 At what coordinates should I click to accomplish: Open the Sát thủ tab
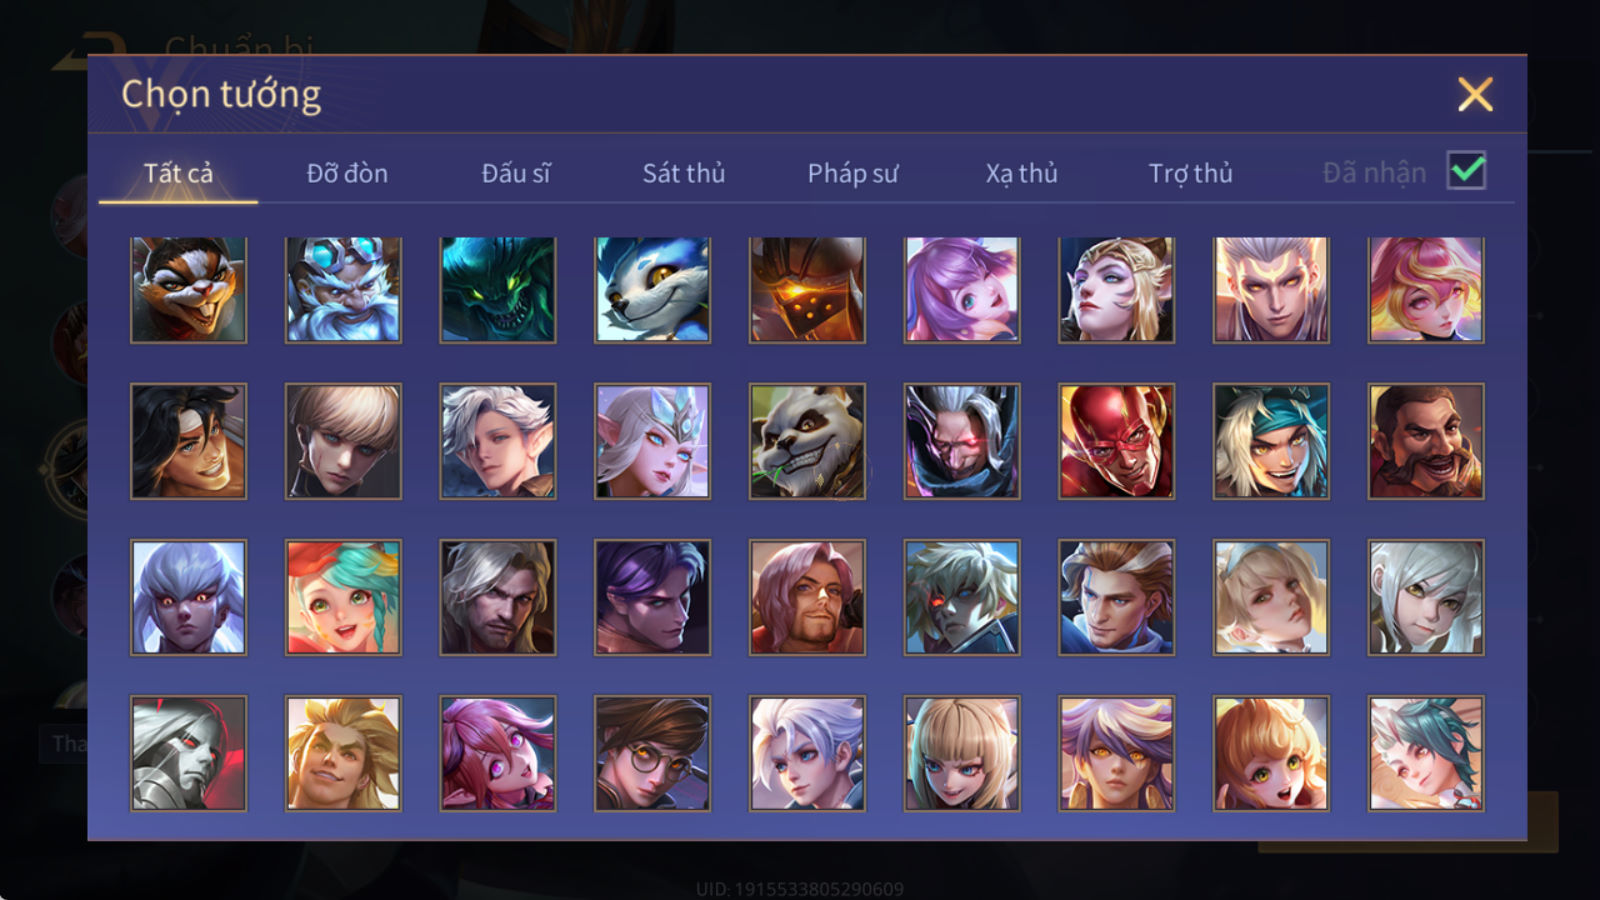683,173
